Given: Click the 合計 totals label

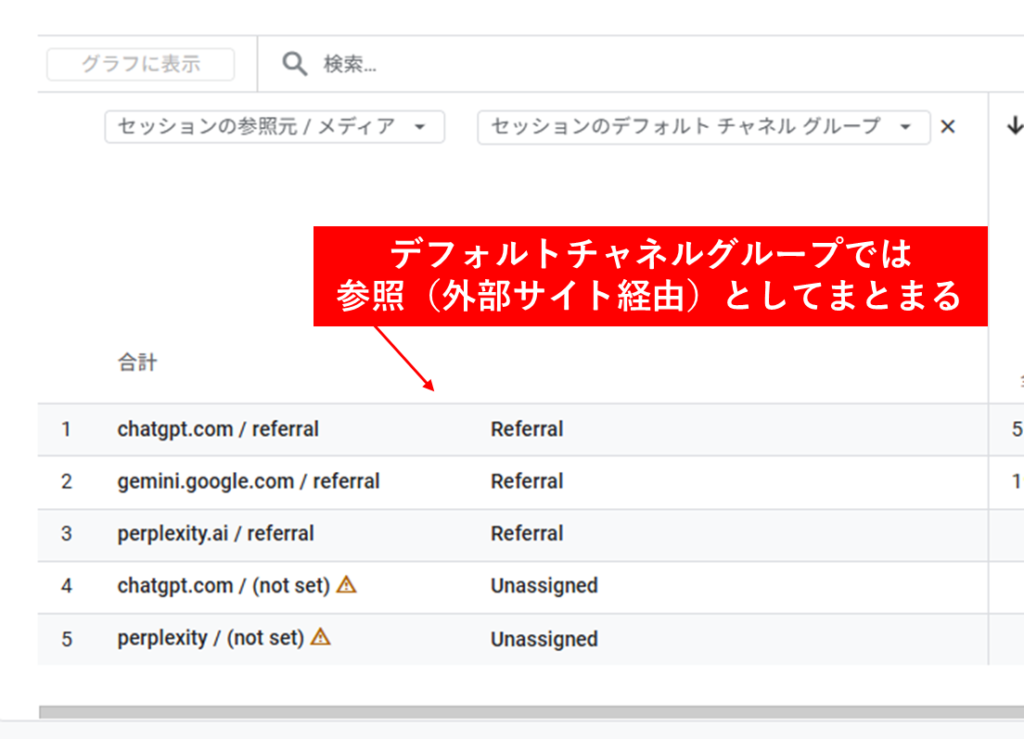Looking at the screenshot, I should (x=137, y=363).
